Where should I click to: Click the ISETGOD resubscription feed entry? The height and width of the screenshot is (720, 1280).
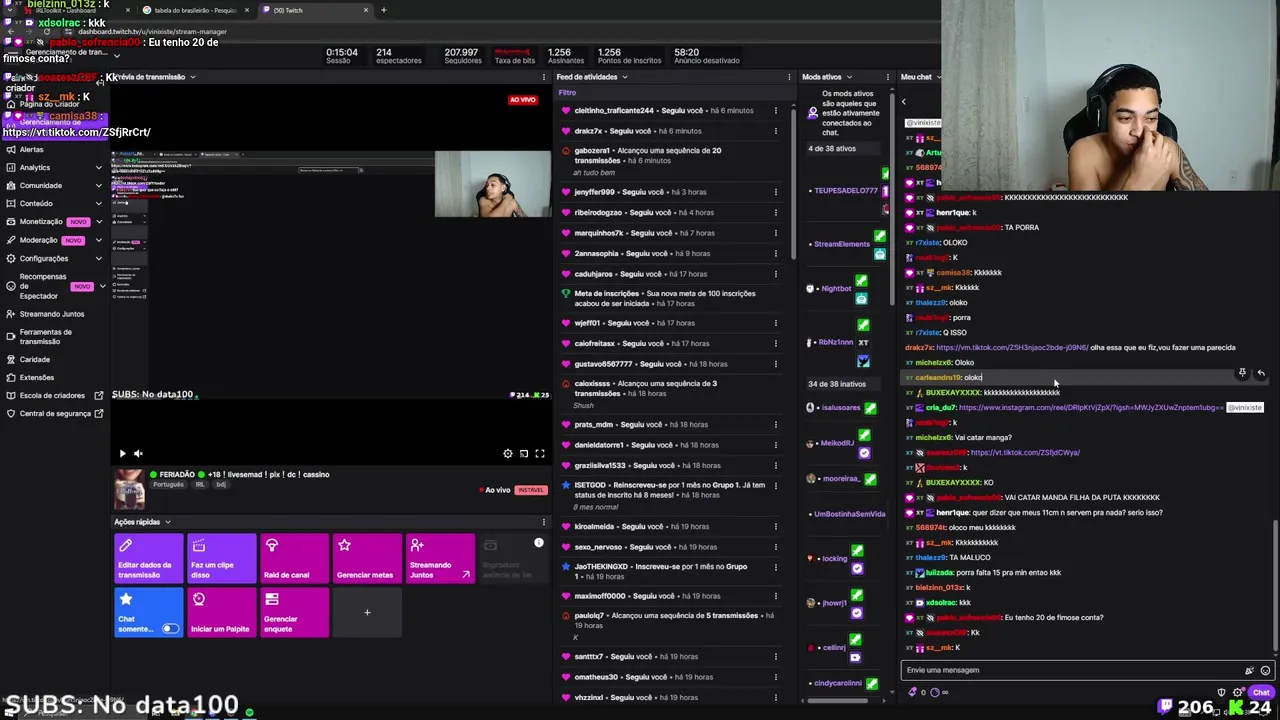[668, 495]
